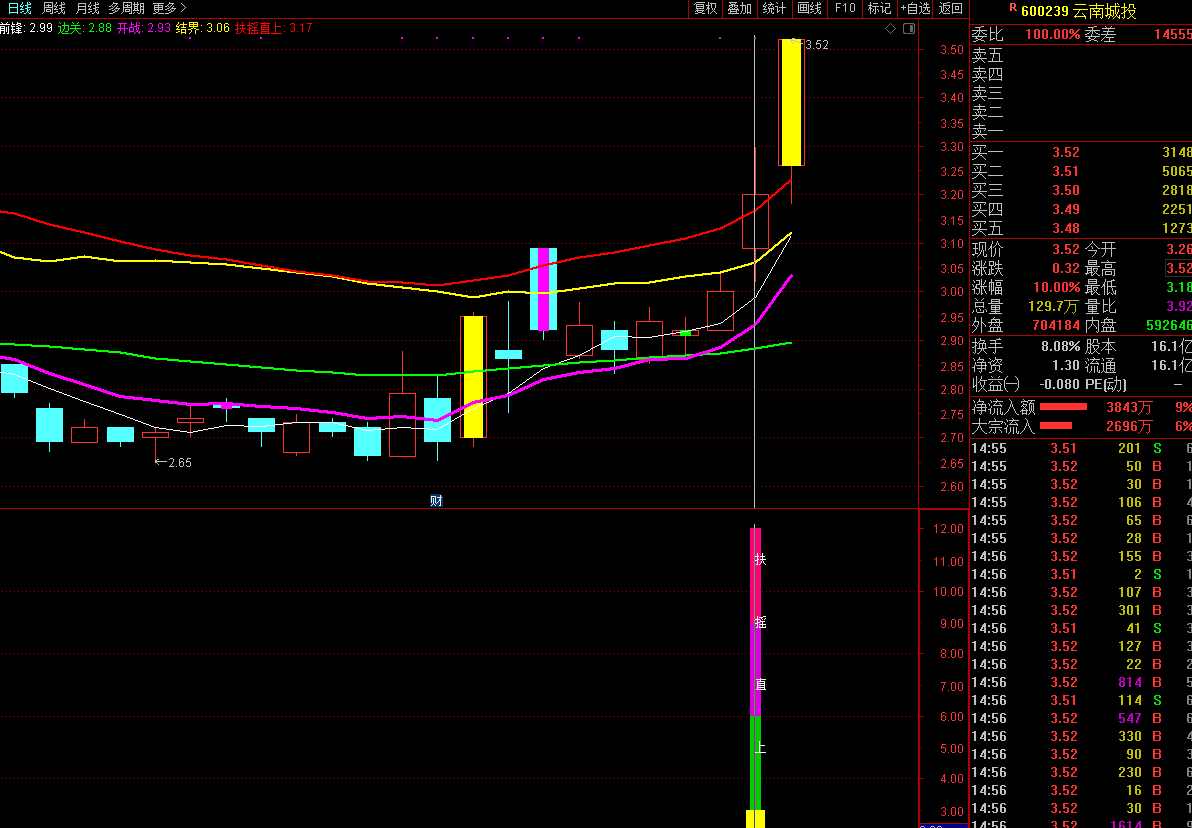The height and width of the screenshot is (828, 1192).
Task: Click the 财 finance marker on the chart
Action: 436,501
